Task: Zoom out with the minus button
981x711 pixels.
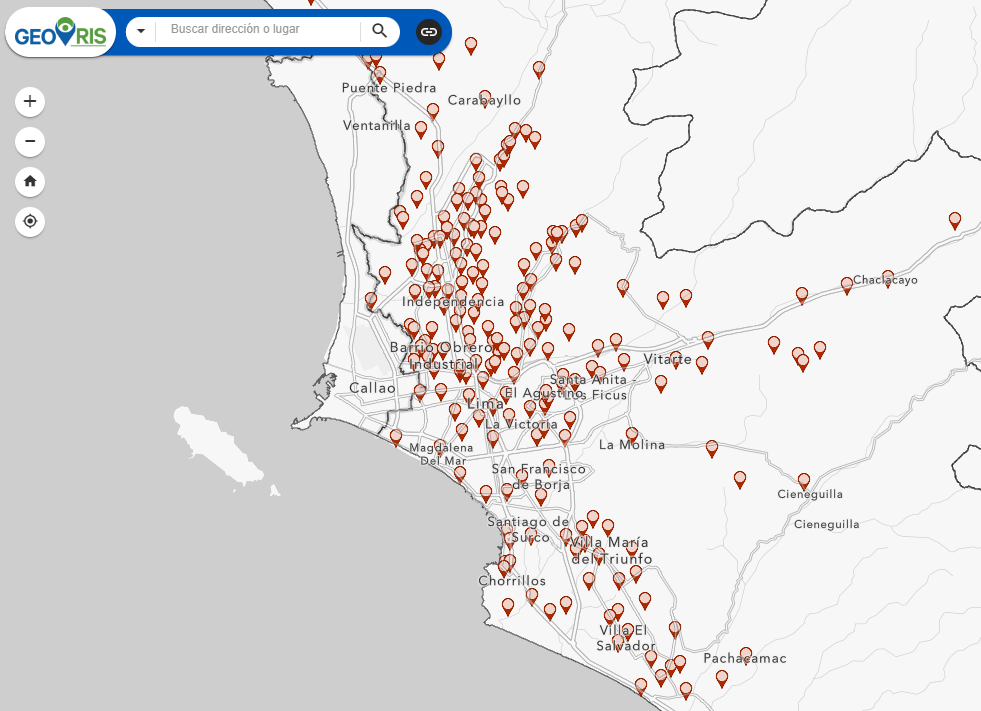Action: click(x=30, y=141)
